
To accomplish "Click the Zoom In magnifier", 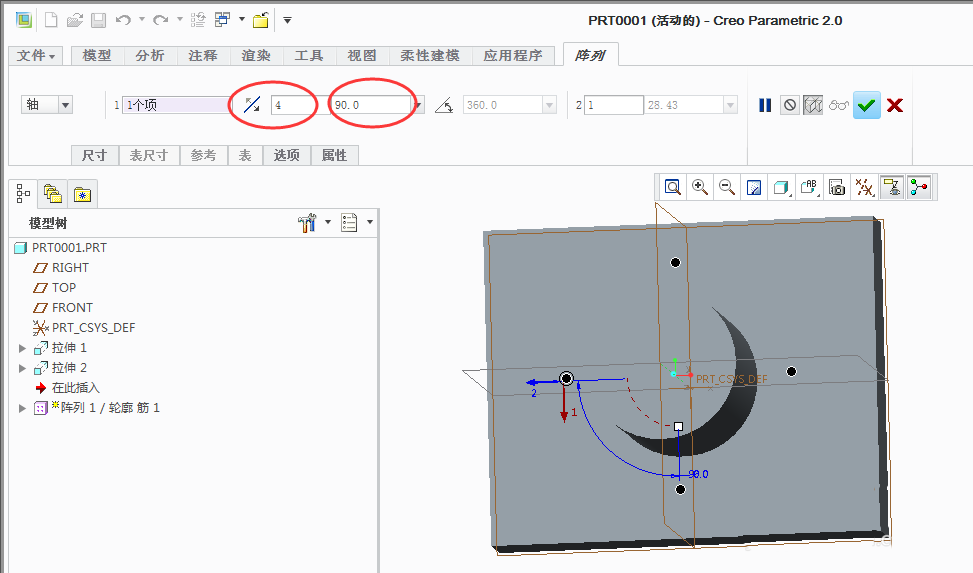I will click(700, 187).
